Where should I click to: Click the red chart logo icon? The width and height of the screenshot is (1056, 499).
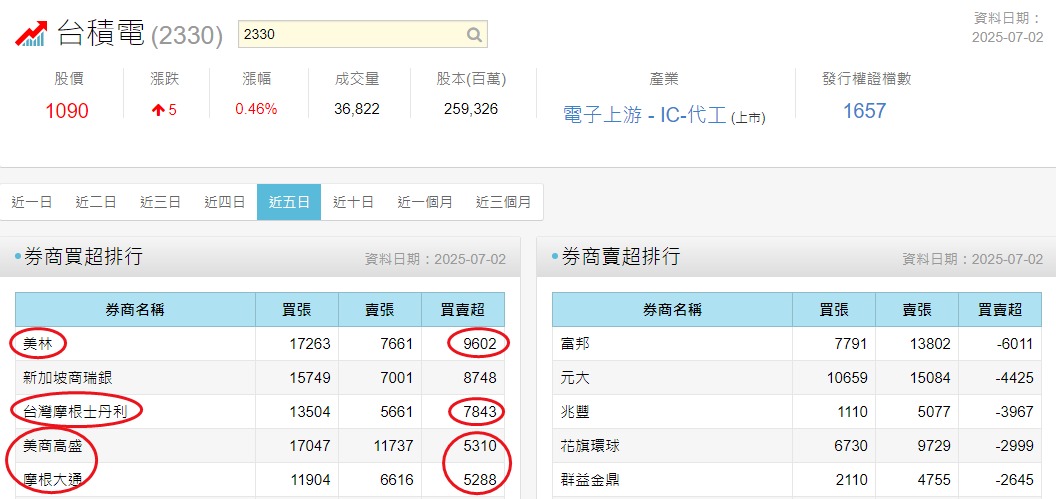[31, 34]
